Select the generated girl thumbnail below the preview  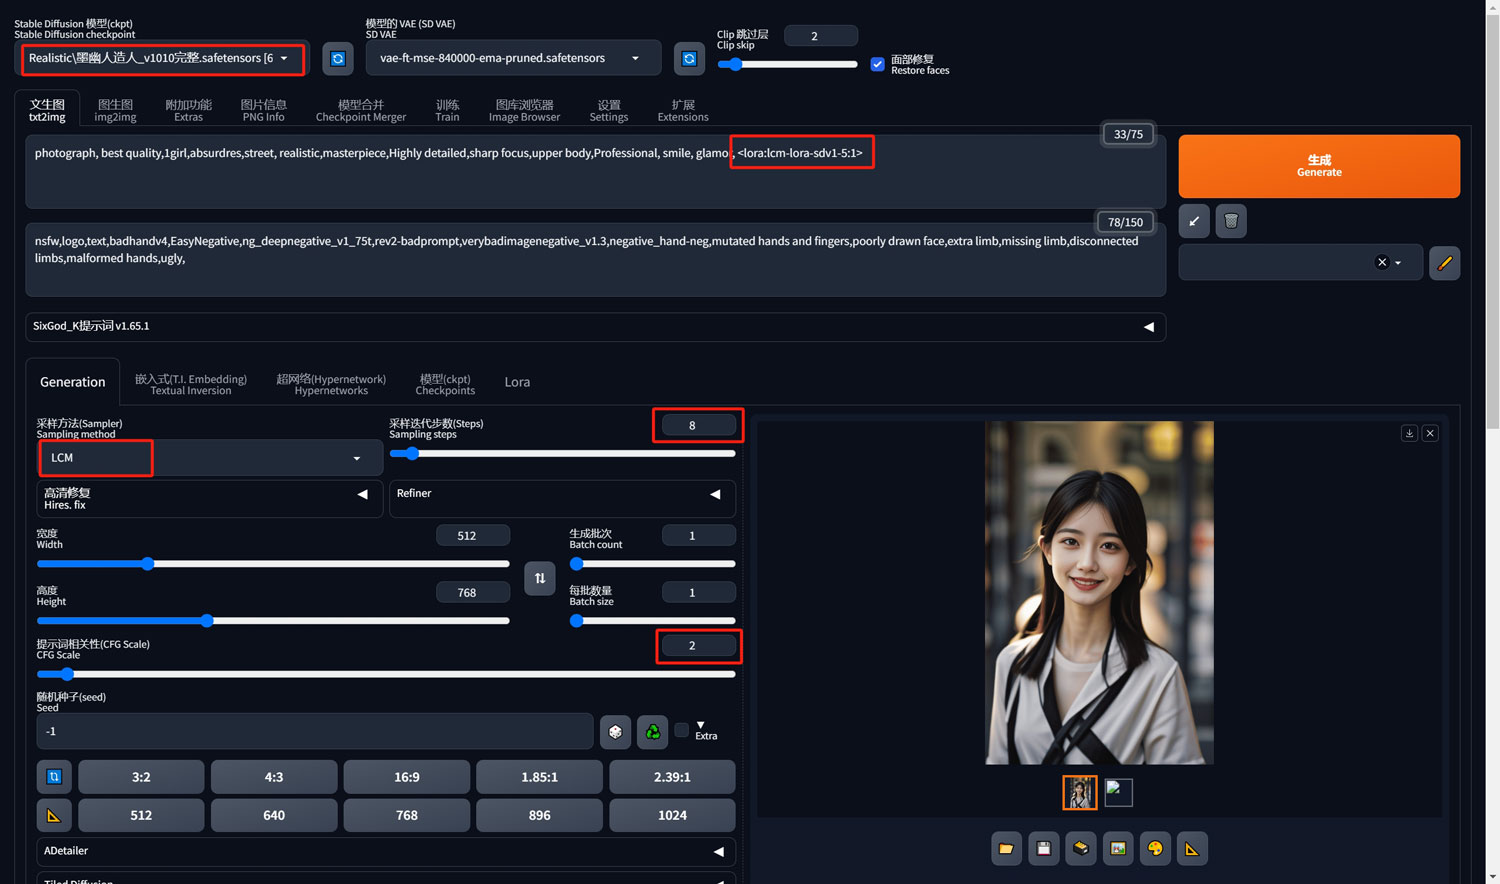[x=1079, y=792]
